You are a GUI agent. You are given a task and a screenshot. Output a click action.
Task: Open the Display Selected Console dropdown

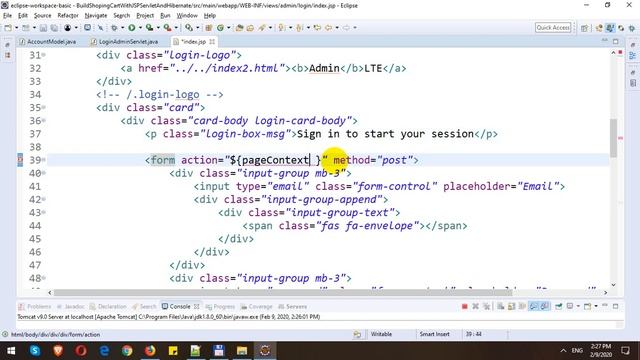[578, 306]
